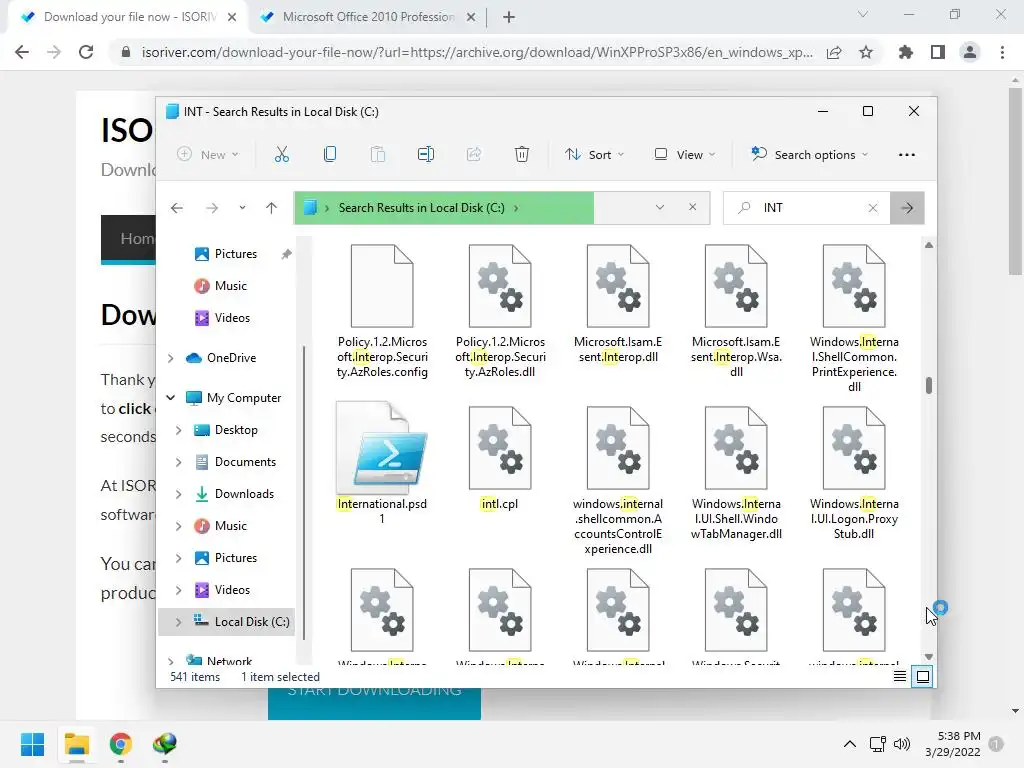Collapse My Computer in the navigation pane
The width and height of the screenshot is (1024, 768).
(170, 398)
